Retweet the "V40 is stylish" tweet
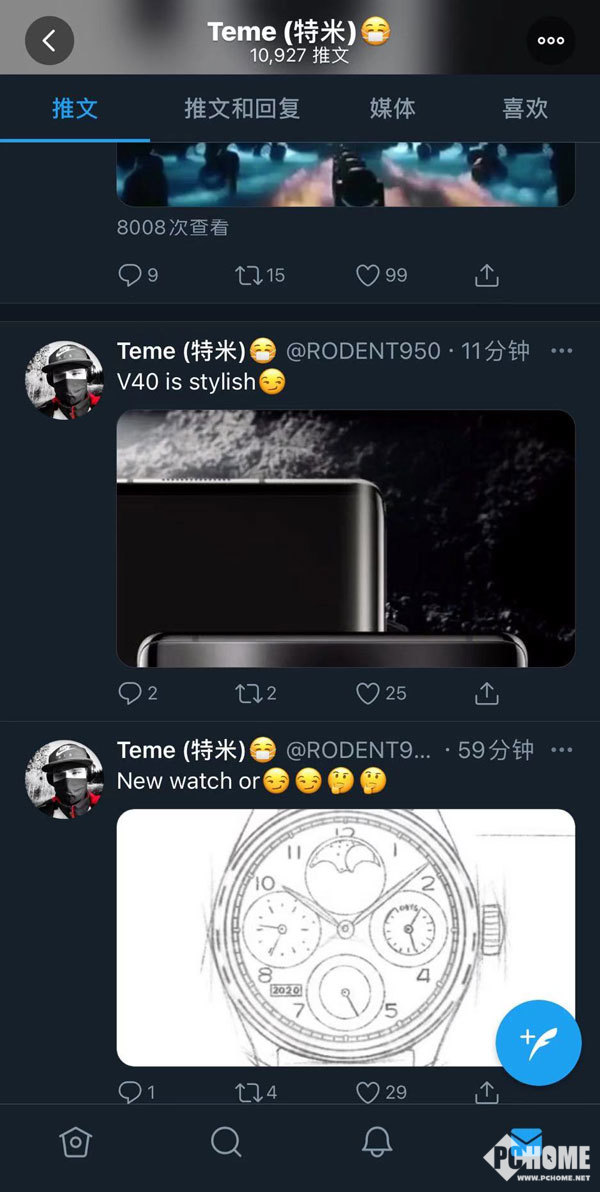Screen dimensions: 600x1192 [x=248, y=692]
